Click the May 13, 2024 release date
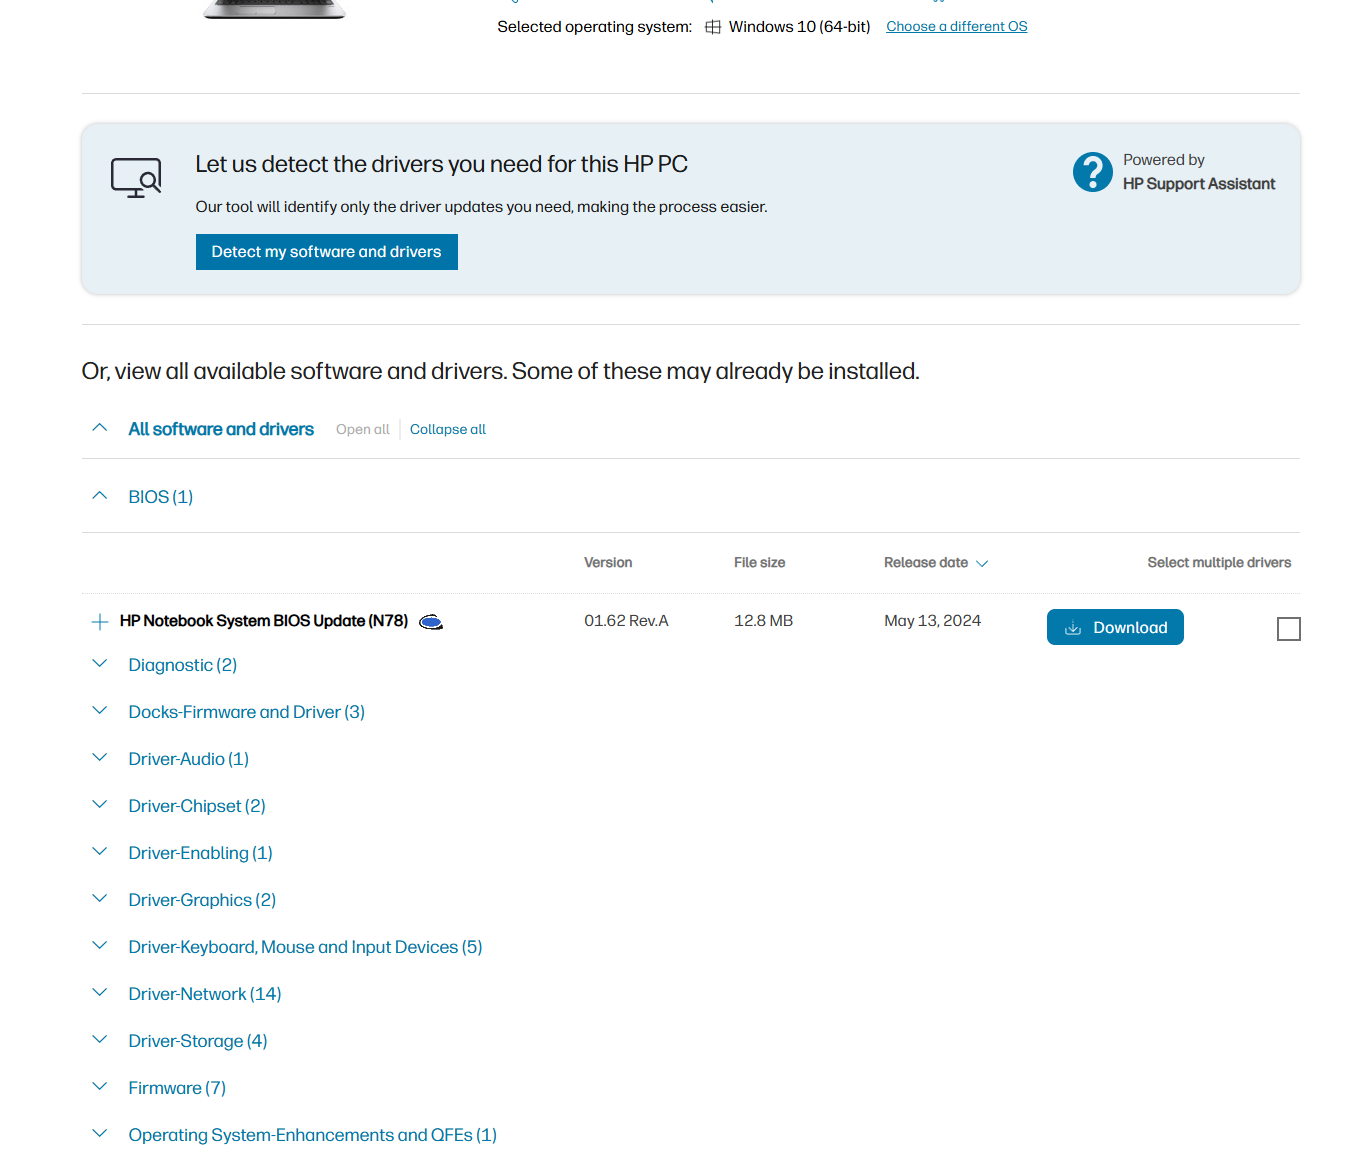Viewport: 1353px width, 1153px height. click(x=933, y=621)
